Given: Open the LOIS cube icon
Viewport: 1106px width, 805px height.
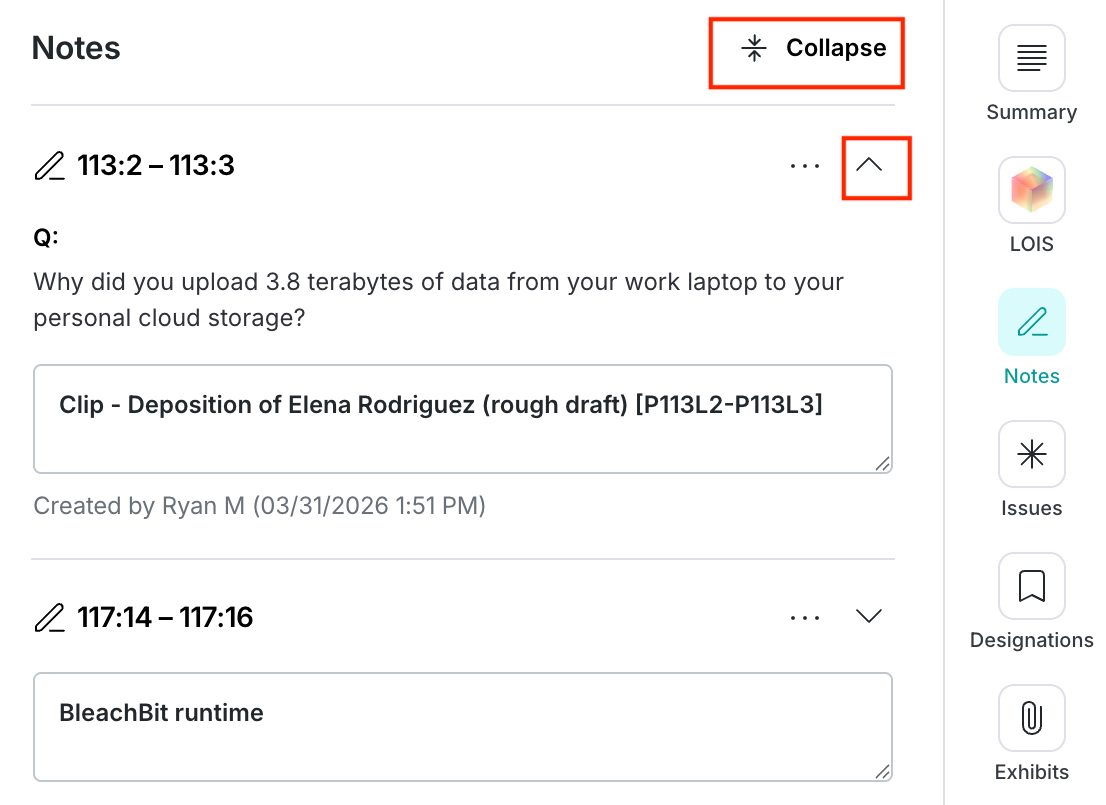Looking at the screenshot, I should [x=1031, y=190].
